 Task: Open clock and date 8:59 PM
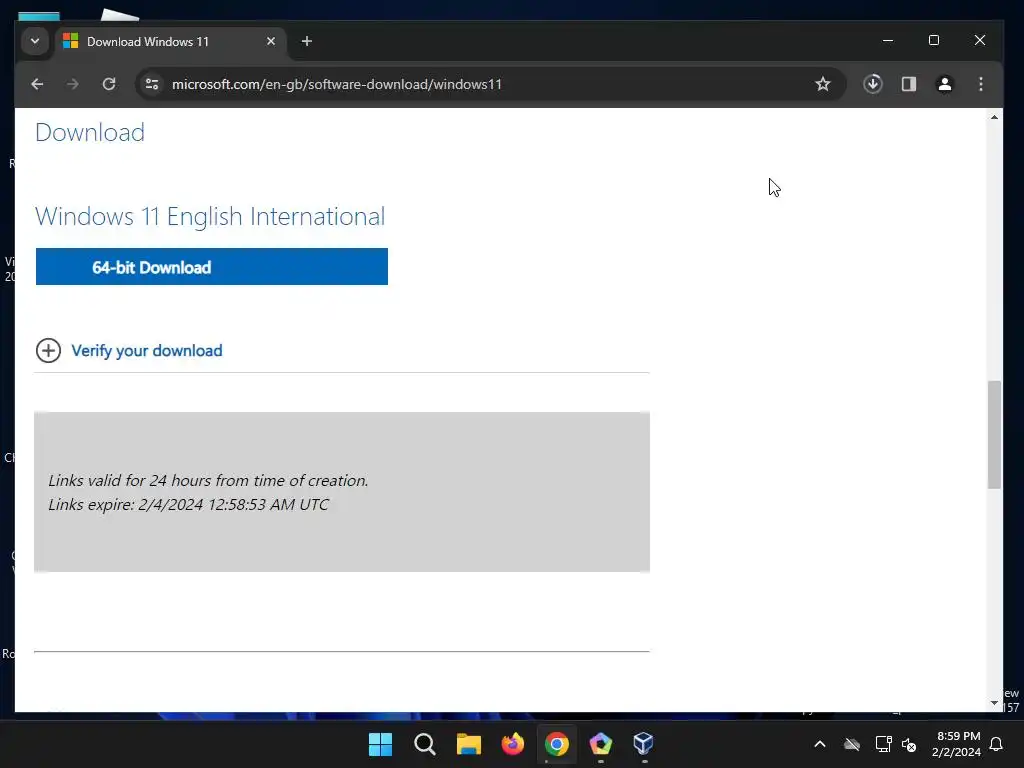click(x=956, y=744)
